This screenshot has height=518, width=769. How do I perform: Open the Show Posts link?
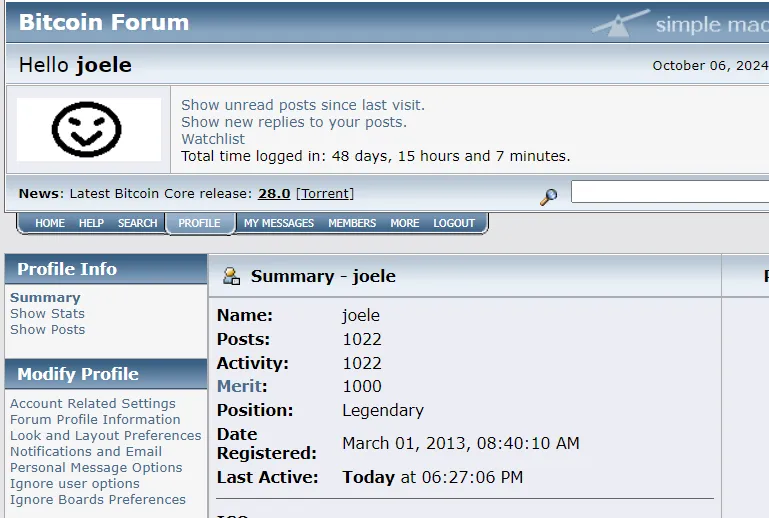coord(48,330)
